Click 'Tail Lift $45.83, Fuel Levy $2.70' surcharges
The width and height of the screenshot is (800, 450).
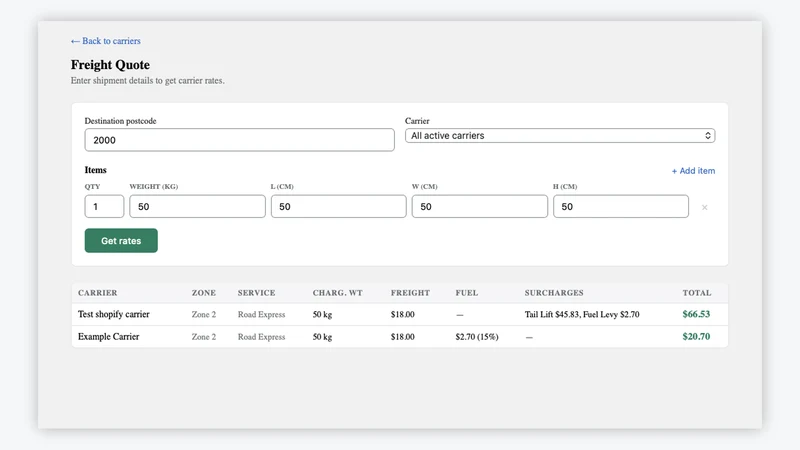582,314
